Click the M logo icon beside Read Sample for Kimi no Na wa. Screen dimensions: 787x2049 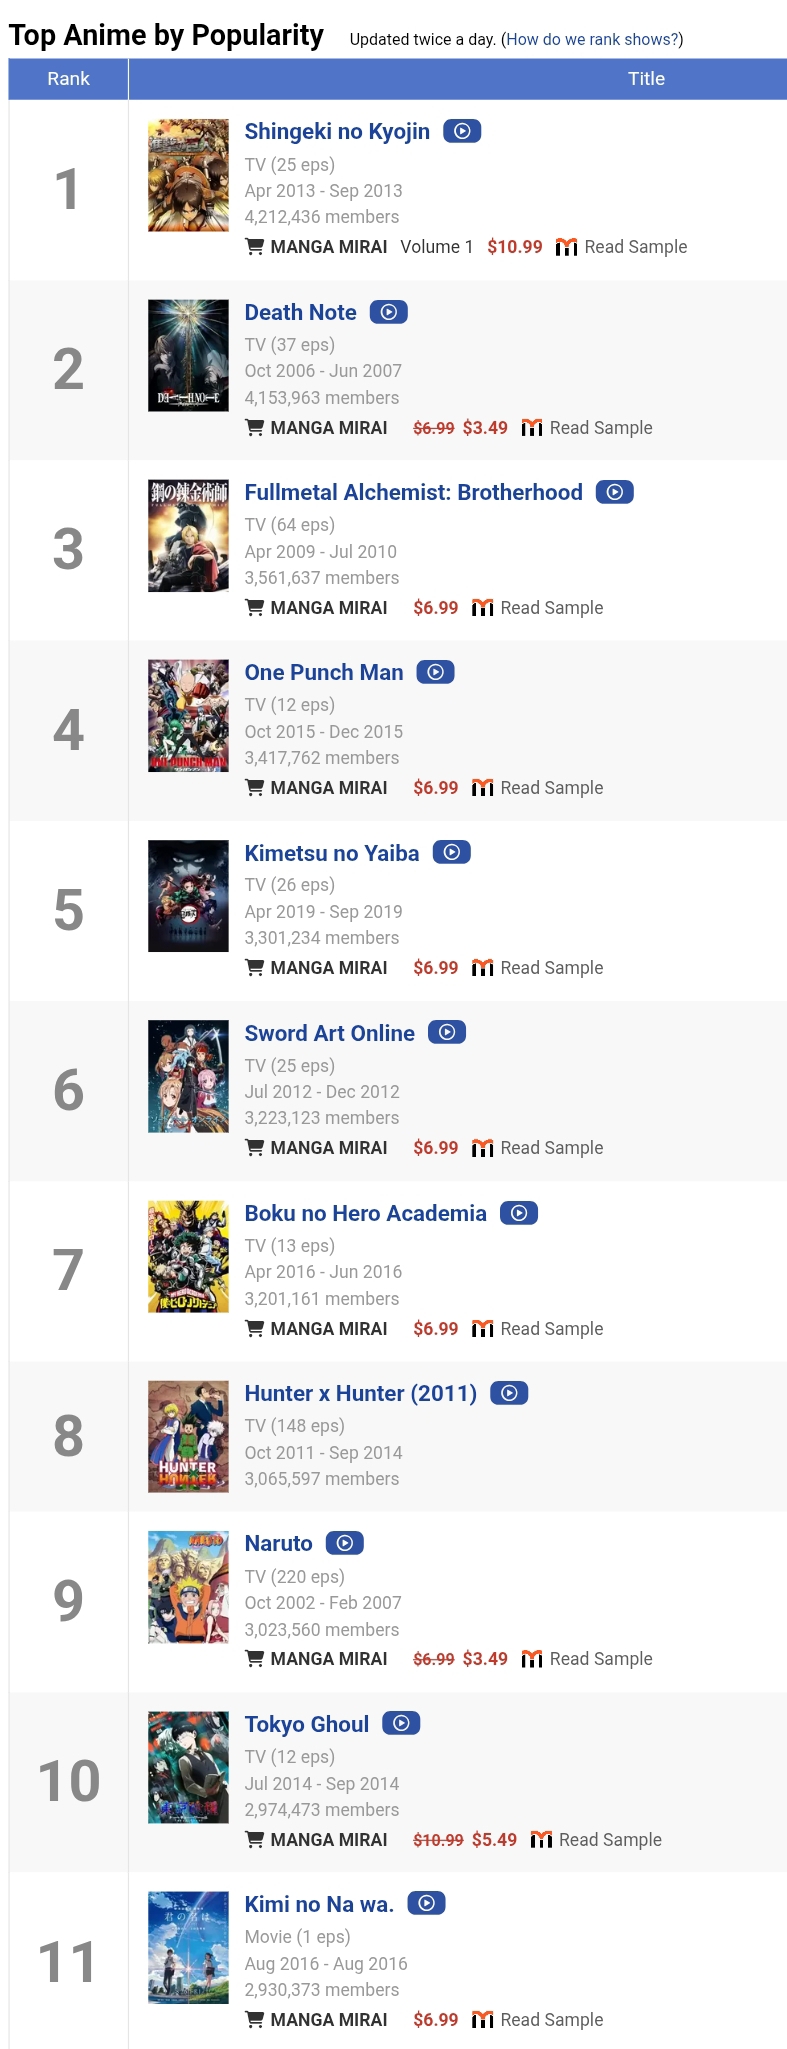482,2019
